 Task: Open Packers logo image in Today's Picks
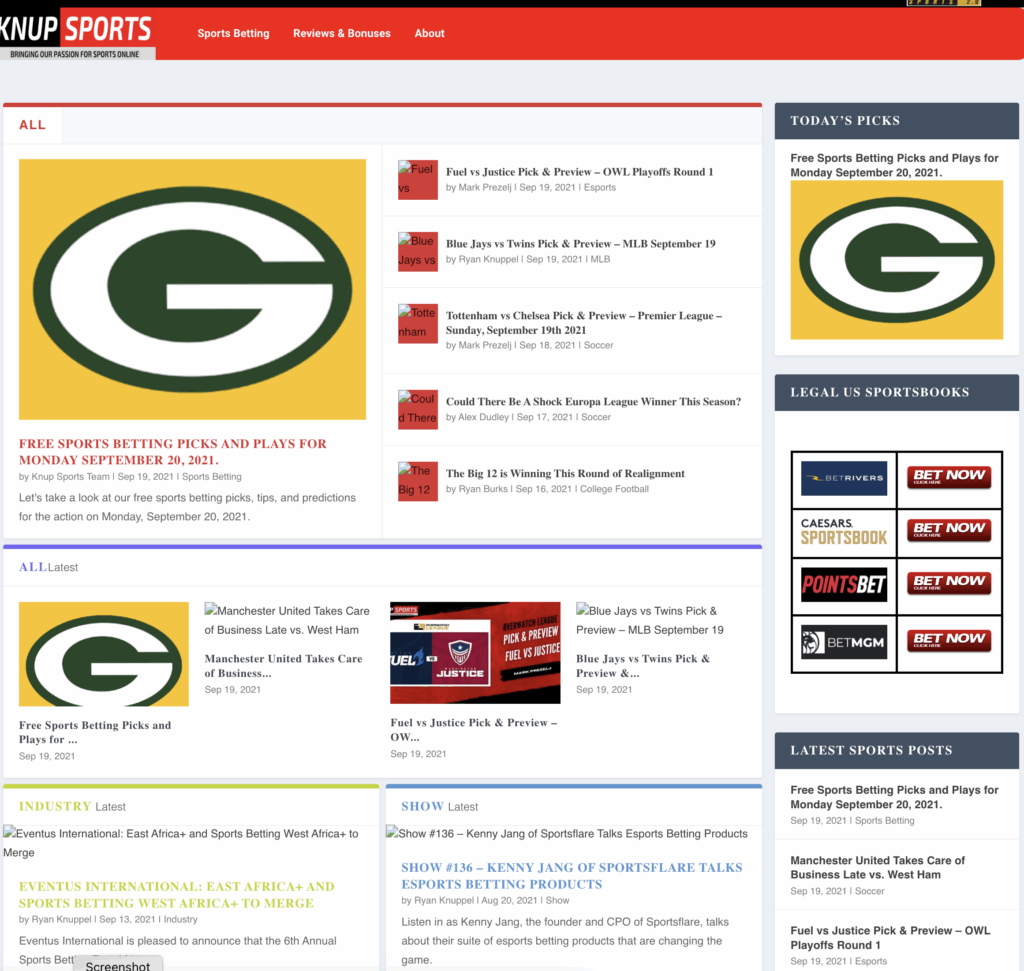point(897,260)
